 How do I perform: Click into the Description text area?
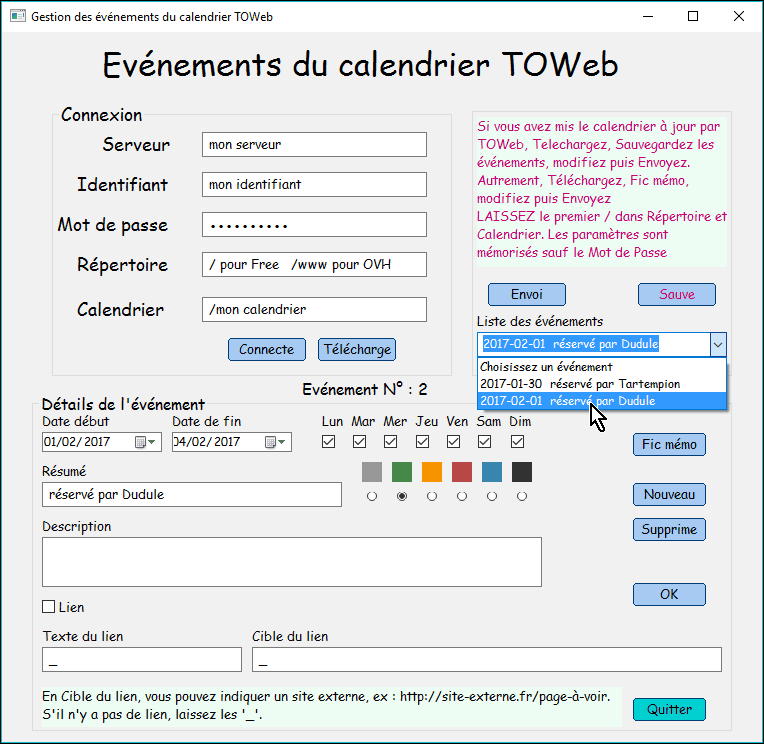[291, 561]
